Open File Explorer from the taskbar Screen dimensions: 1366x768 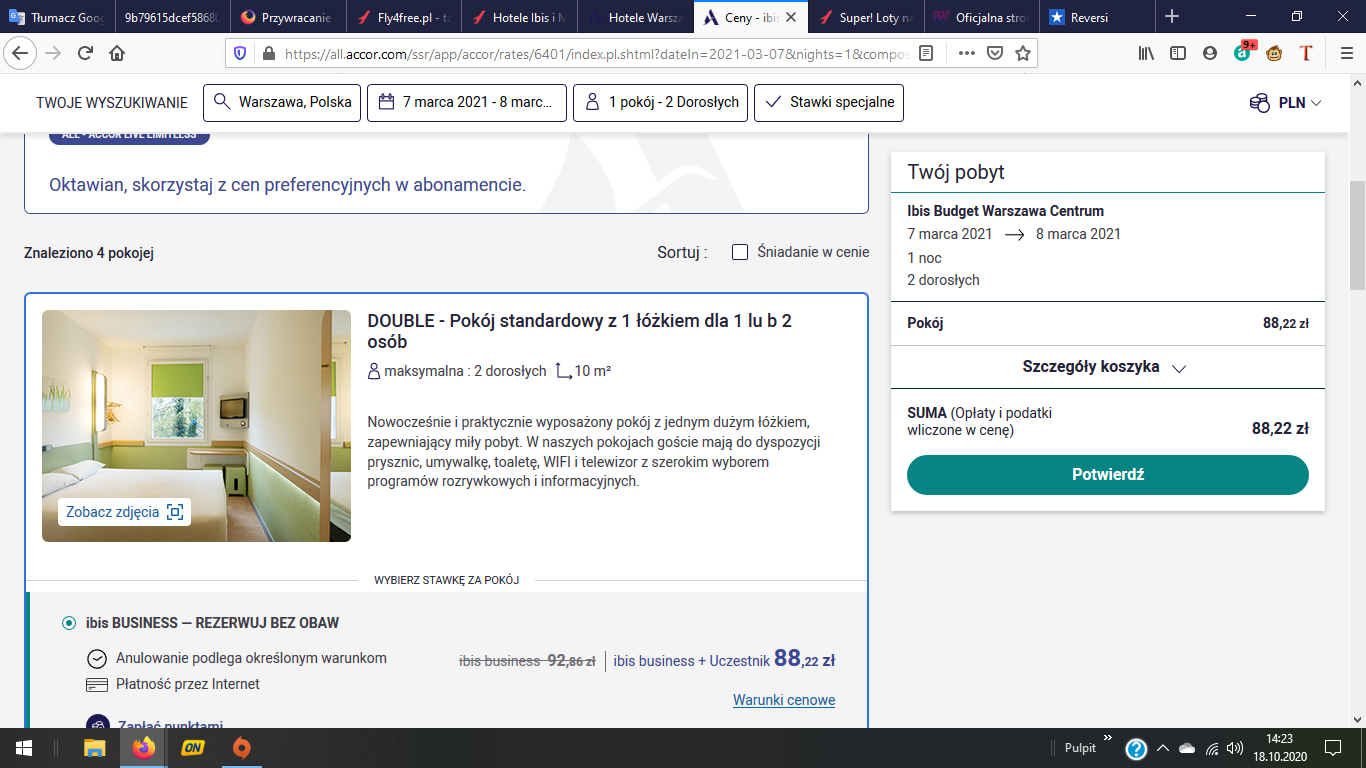click(x=94, y=748)
